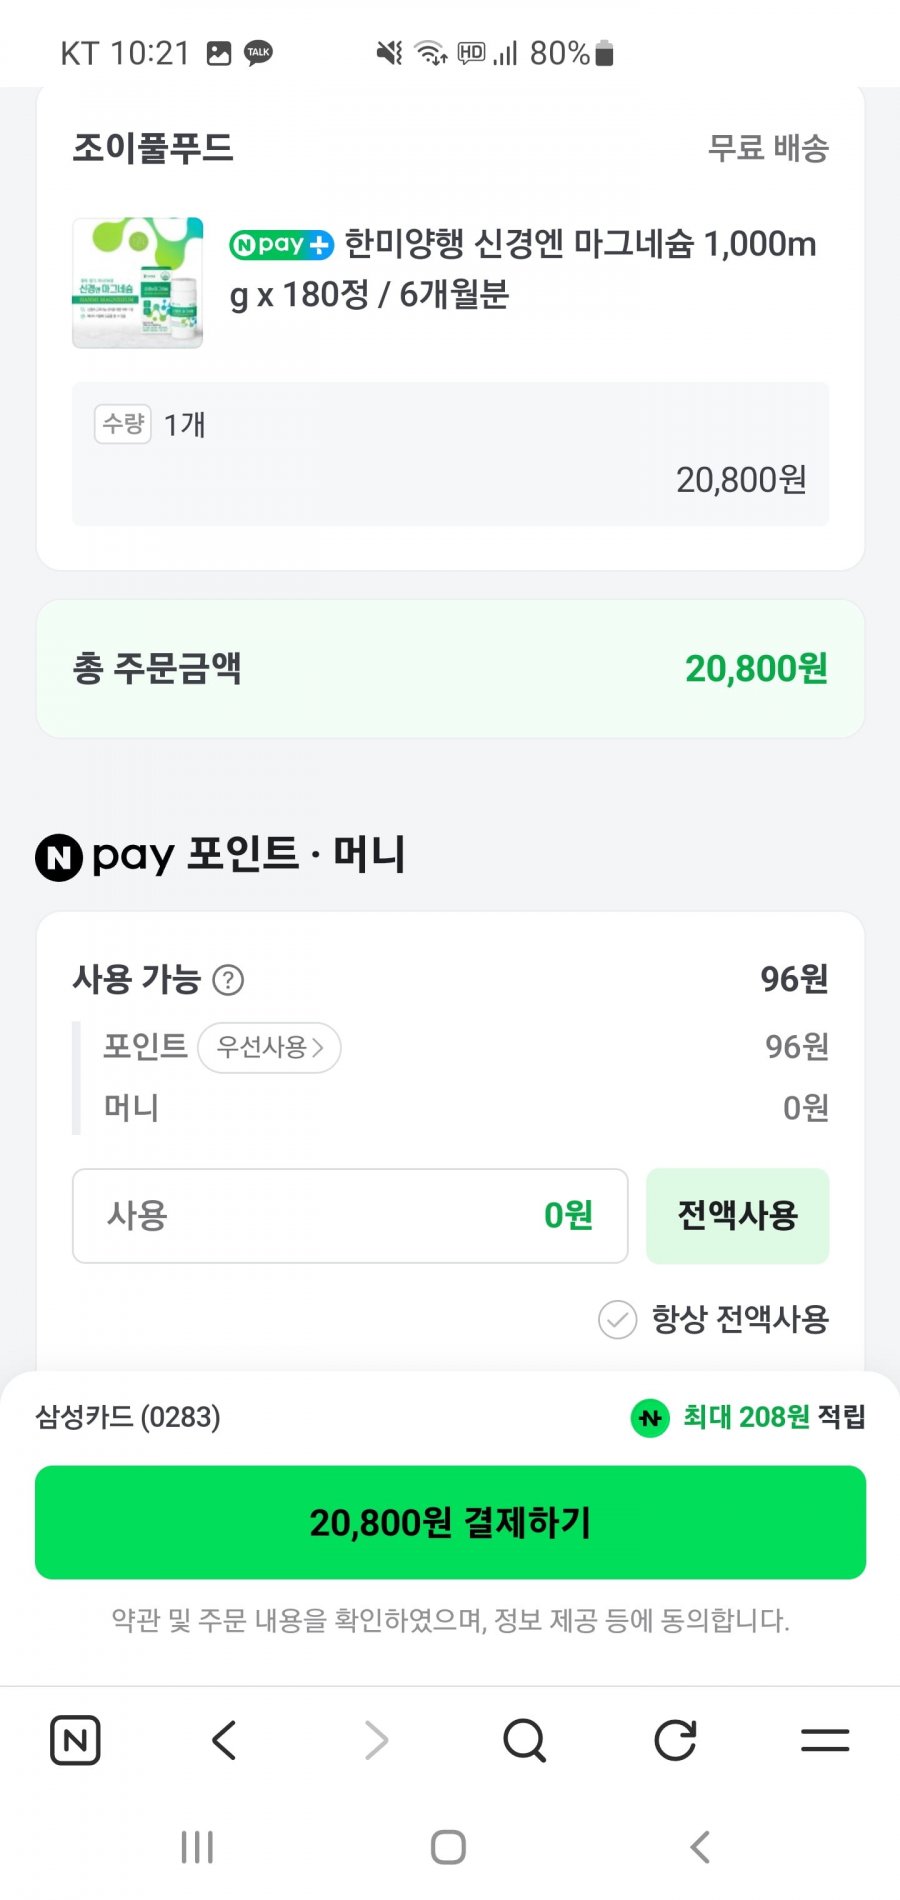Image resolution: width=900 pixels, height=1900 pixels.
Task: Expand the 우선사용 point option
Action: click(269, 1048)
